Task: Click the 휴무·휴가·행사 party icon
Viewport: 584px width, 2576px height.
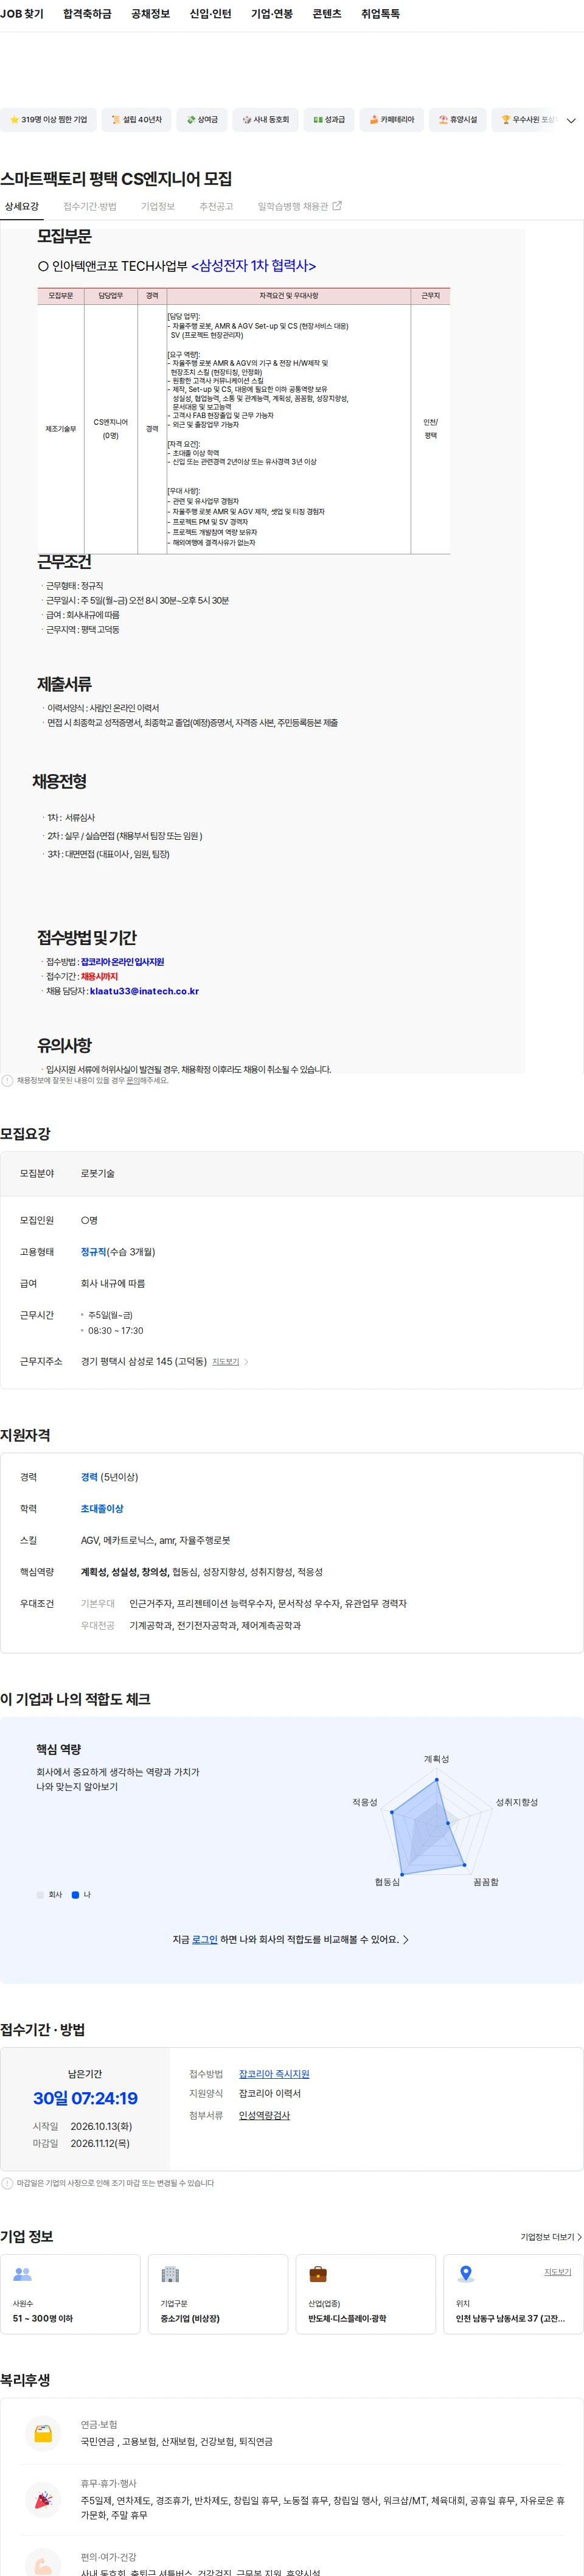Action: click(x=43, y=2499)
